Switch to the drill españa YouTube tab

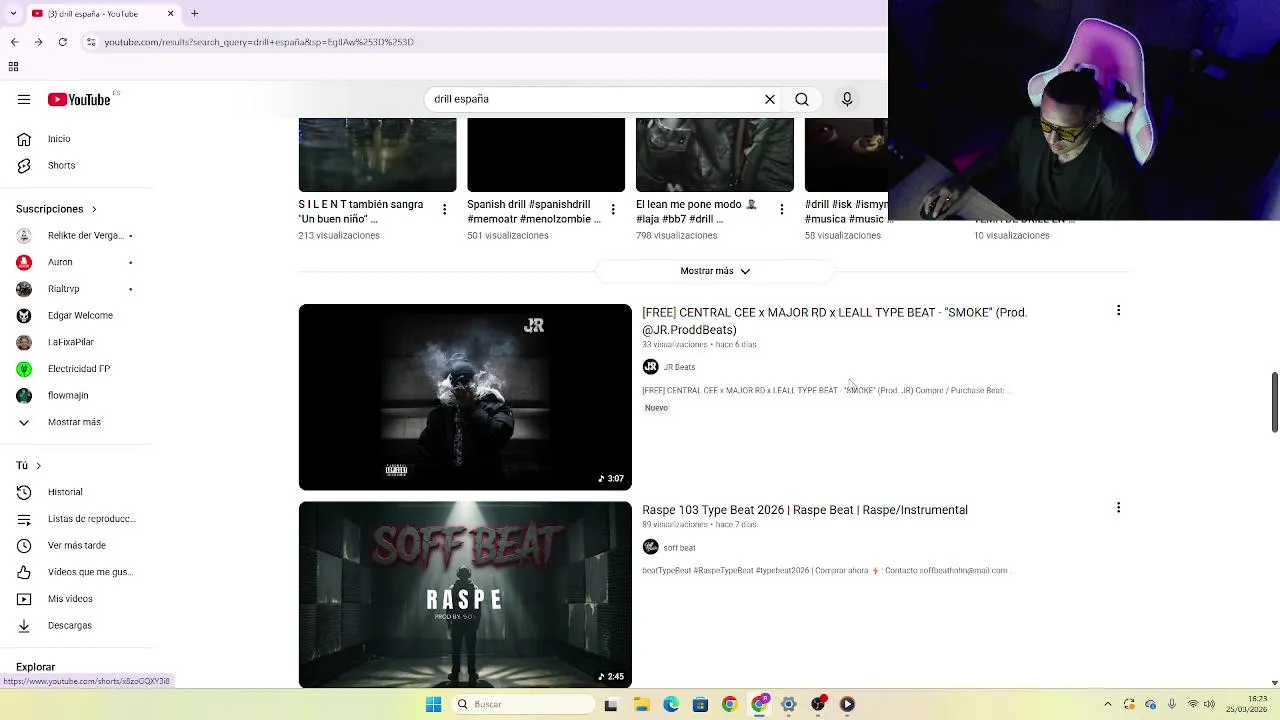point(103,14)
